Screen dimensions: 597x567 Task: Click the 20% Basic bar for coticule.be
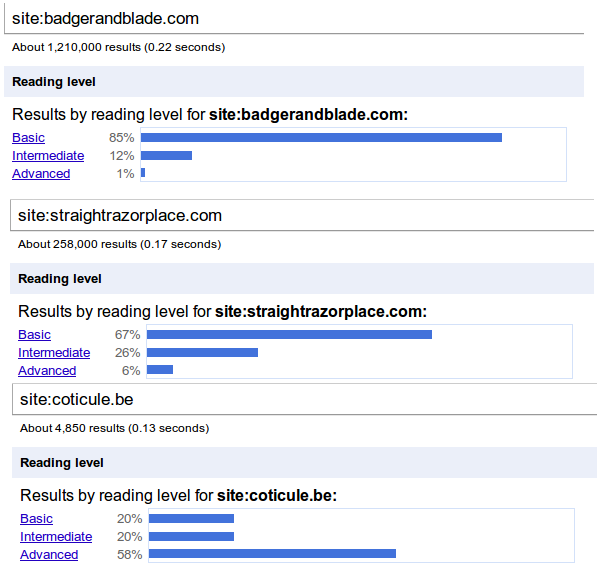point(191,518)
